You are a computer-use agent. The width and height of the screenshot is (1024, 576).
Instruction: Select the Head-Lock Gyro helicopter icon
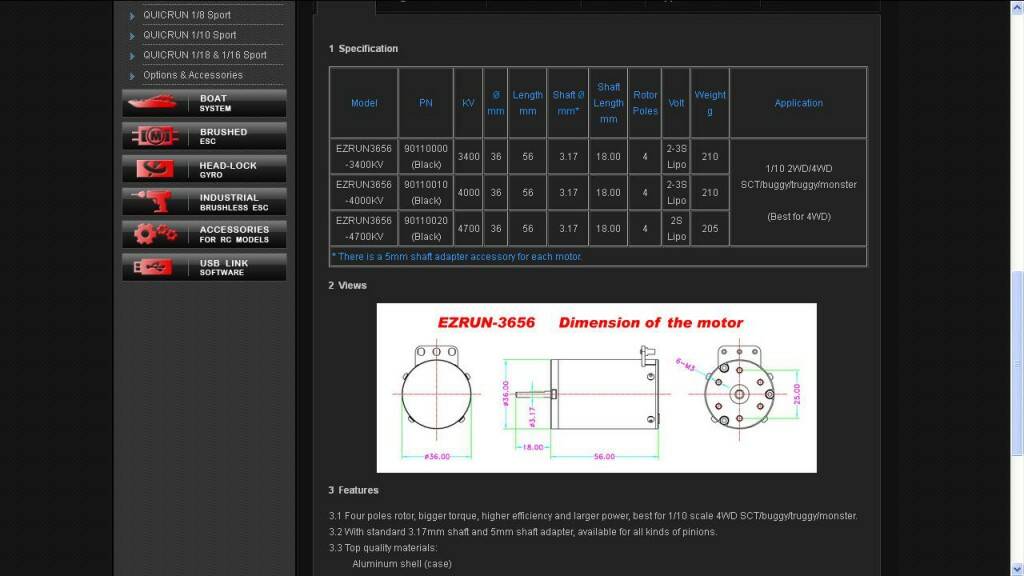tap(155, 168)
